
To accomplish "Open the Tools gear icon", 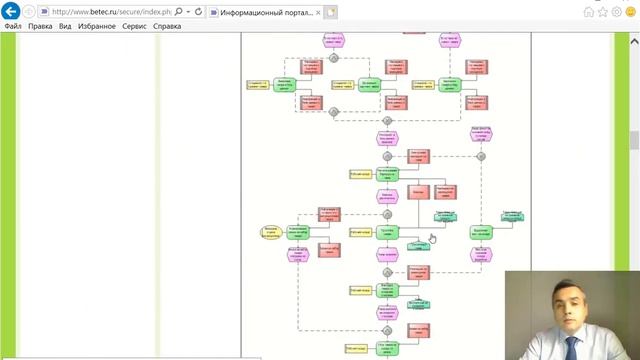I will click(616, 12).
